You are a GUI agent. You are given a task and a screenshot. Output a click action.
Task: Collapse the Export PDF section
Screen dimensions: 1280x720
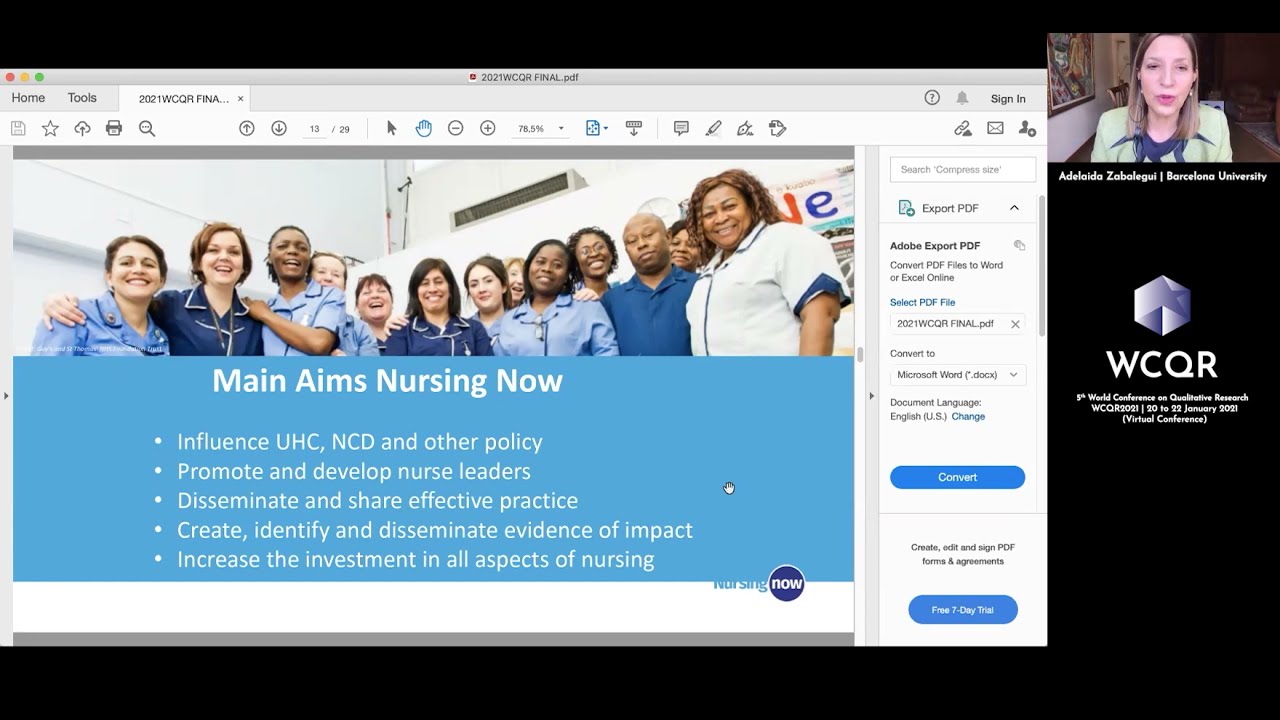1014,208
